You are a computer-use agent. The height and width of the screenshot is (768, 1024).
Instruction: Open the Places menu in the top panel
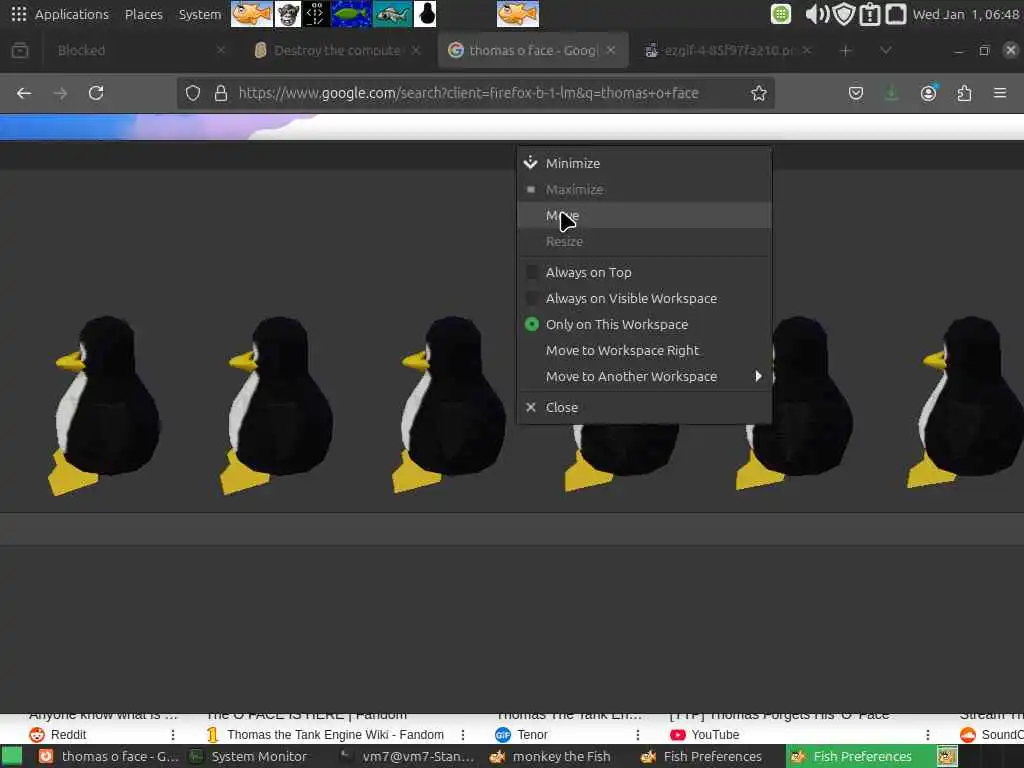coord(144,14)
